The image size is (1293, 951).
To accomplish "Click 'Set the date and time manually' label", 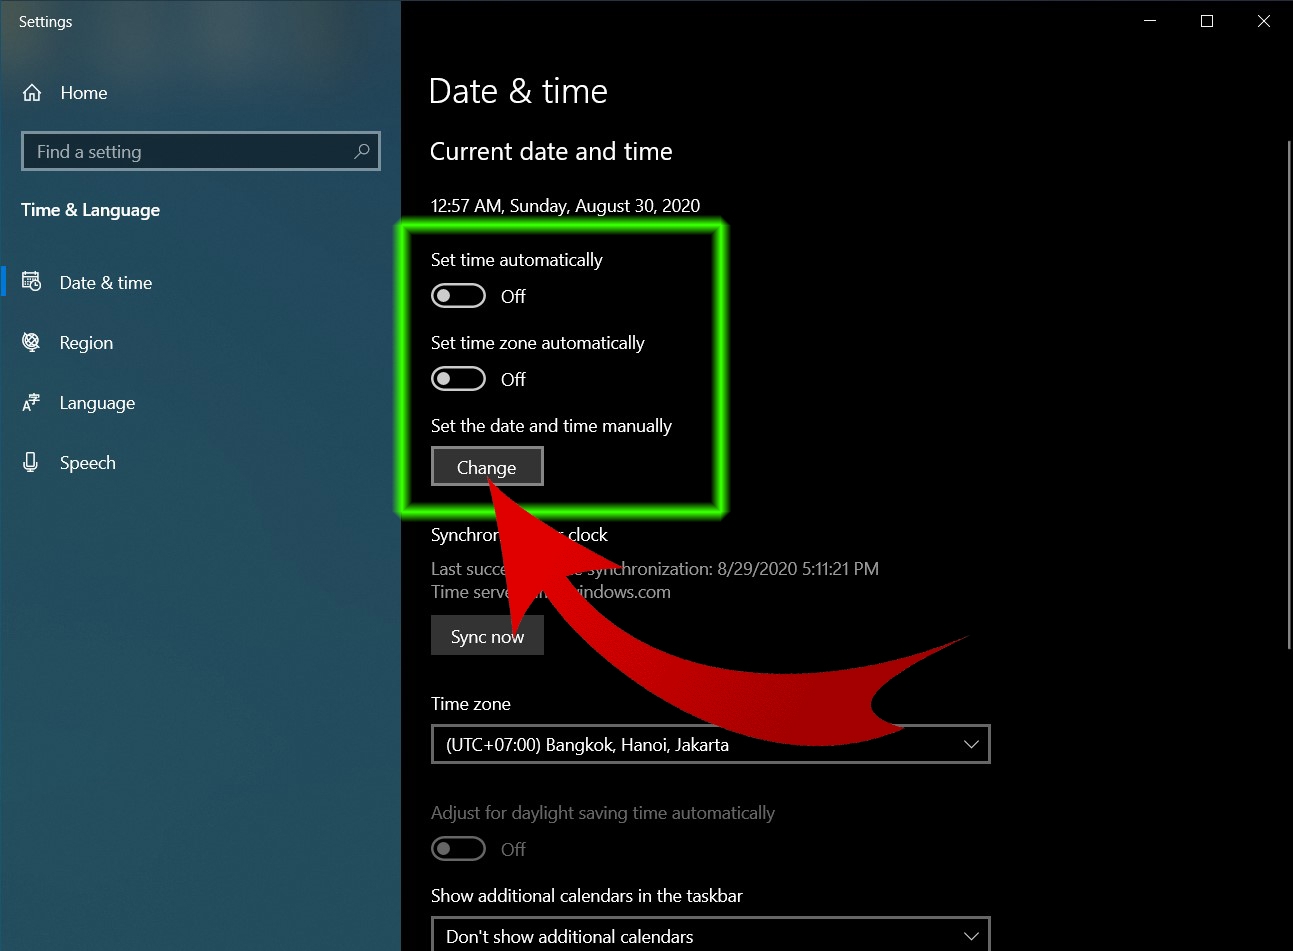I will coord(551,425).
